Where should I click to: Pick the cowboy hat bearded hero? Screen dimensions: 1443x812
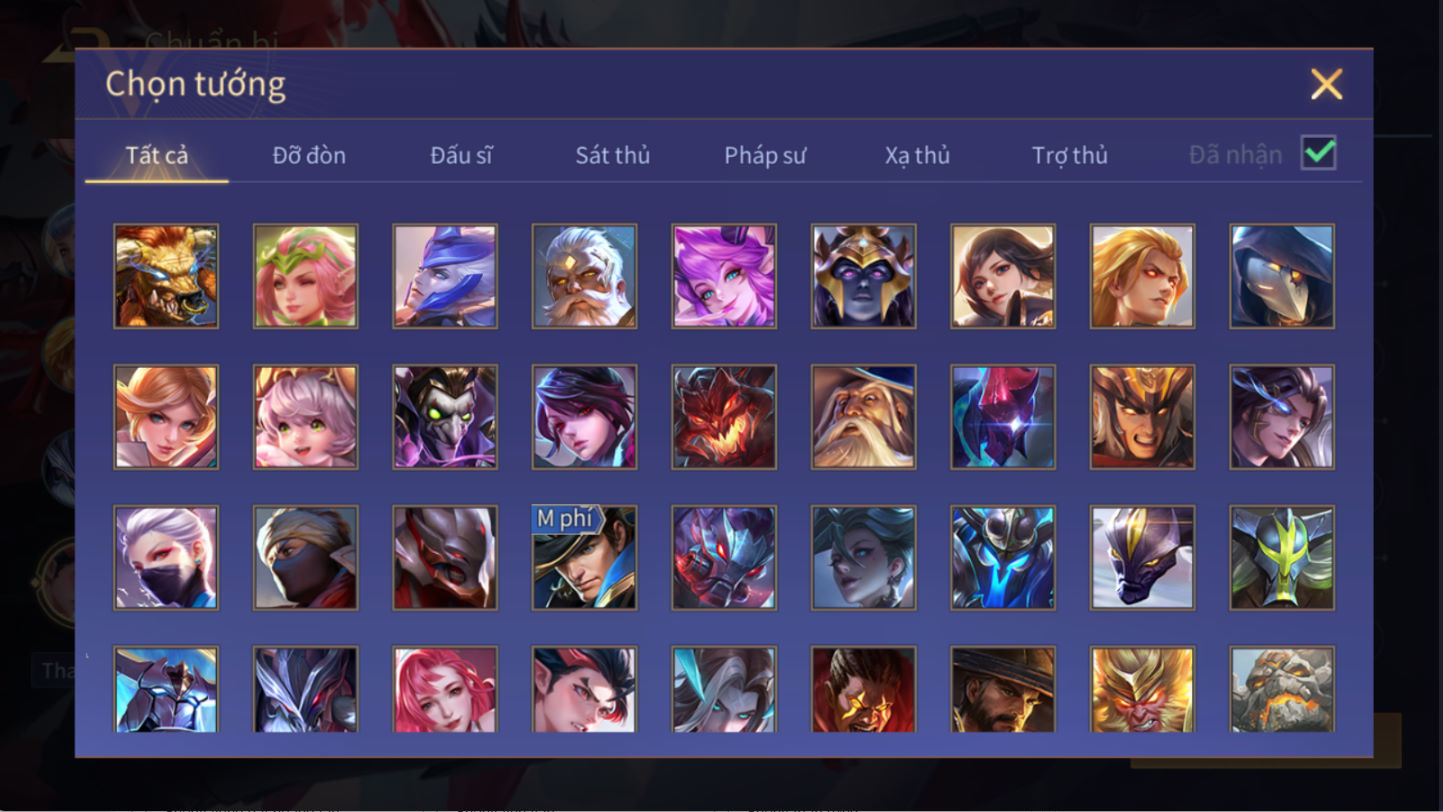coord(1003,690)
